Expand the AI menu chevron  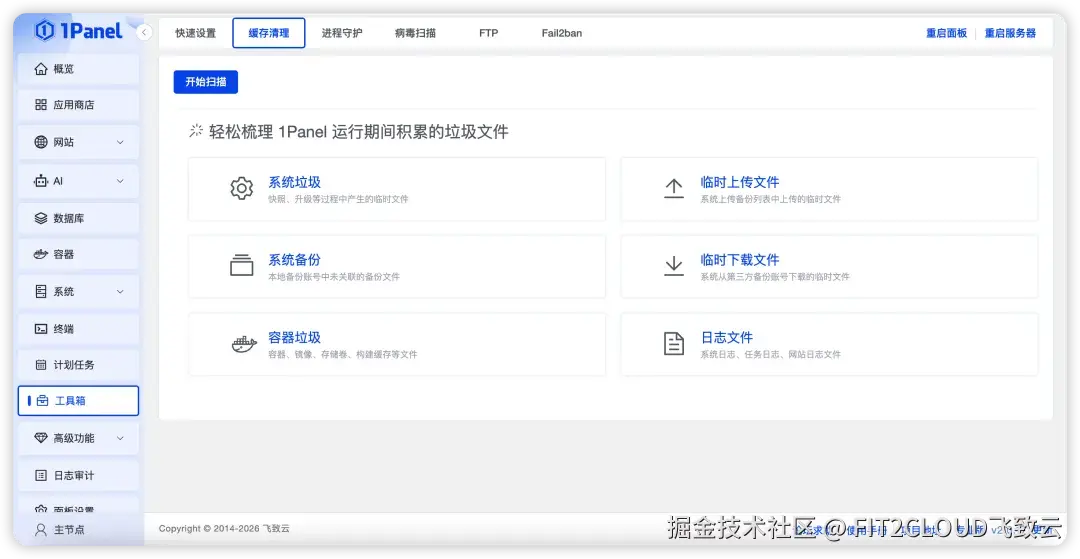click(x=120, y=181)
